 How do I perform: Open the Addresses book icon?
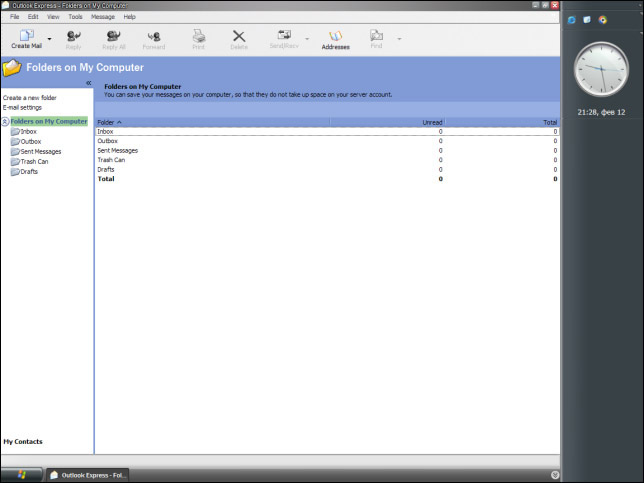pos(336,36)
